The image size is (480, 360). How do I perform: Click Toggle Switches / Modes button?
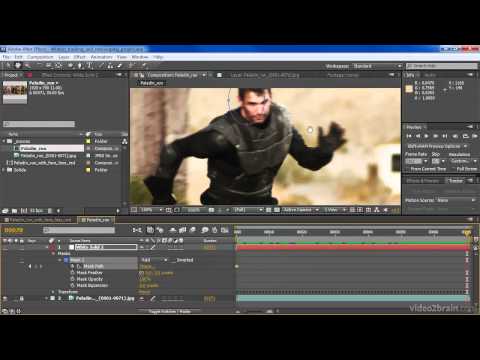pyautogui.click(x=170, y=311)
